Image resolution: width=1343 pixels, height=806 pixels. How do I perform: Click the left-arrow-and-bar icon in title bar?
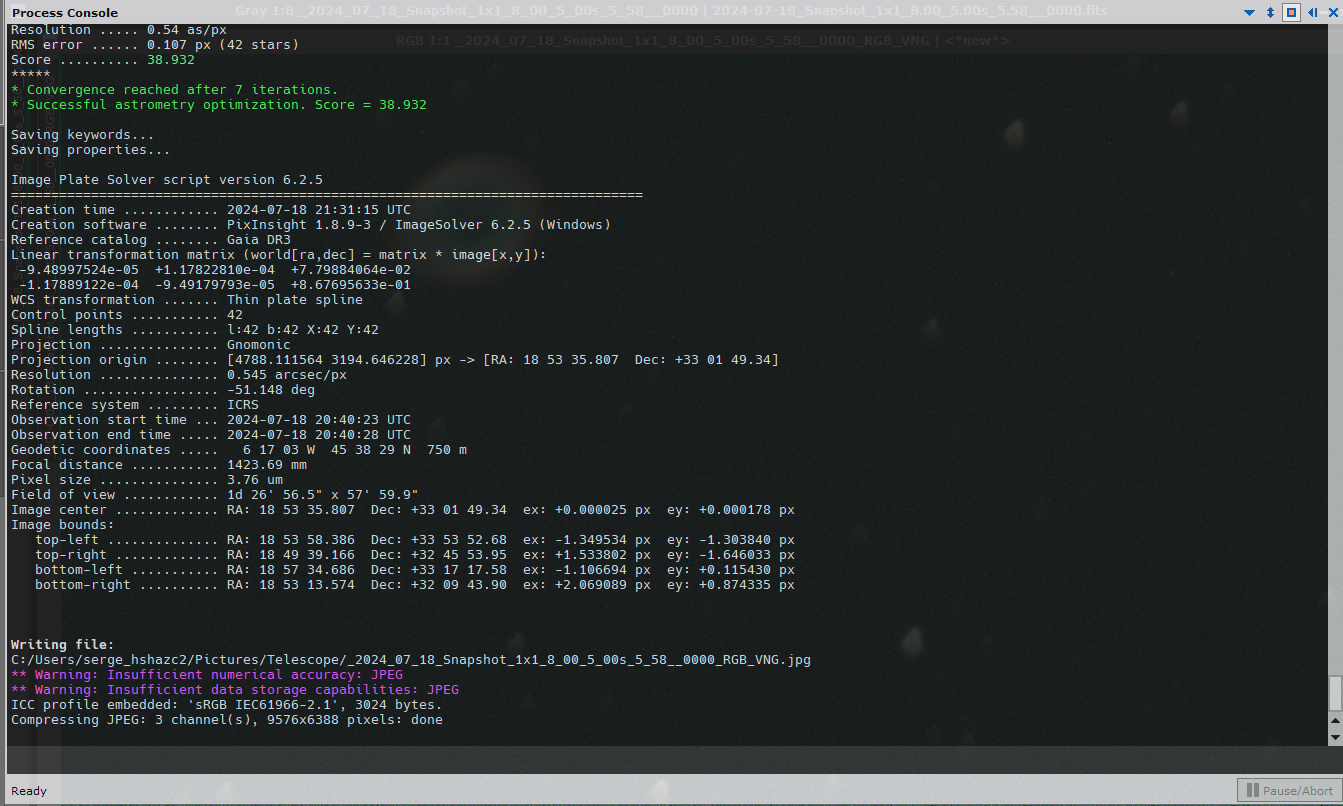click(1312, 13)
